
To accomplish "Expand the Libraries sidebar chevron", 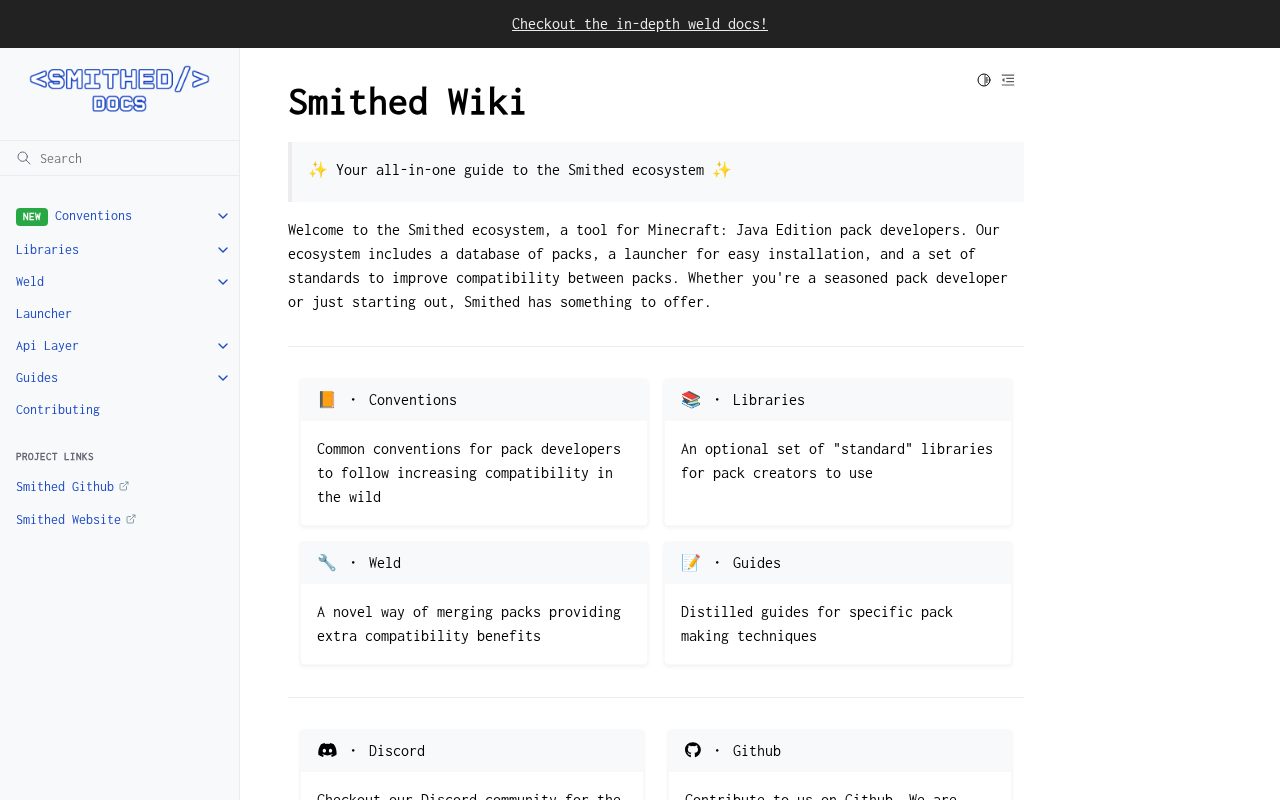I will 223,250.
